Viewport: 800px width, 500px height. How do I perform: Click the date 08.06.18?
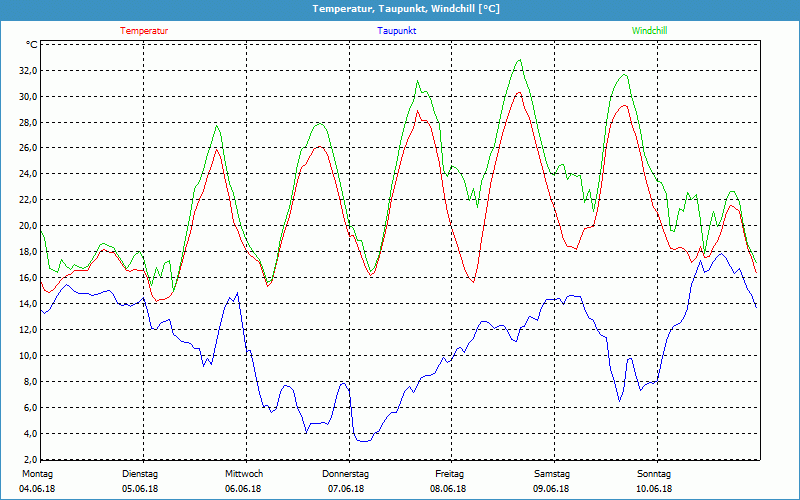pyautogui.click(x=448, y=489)
